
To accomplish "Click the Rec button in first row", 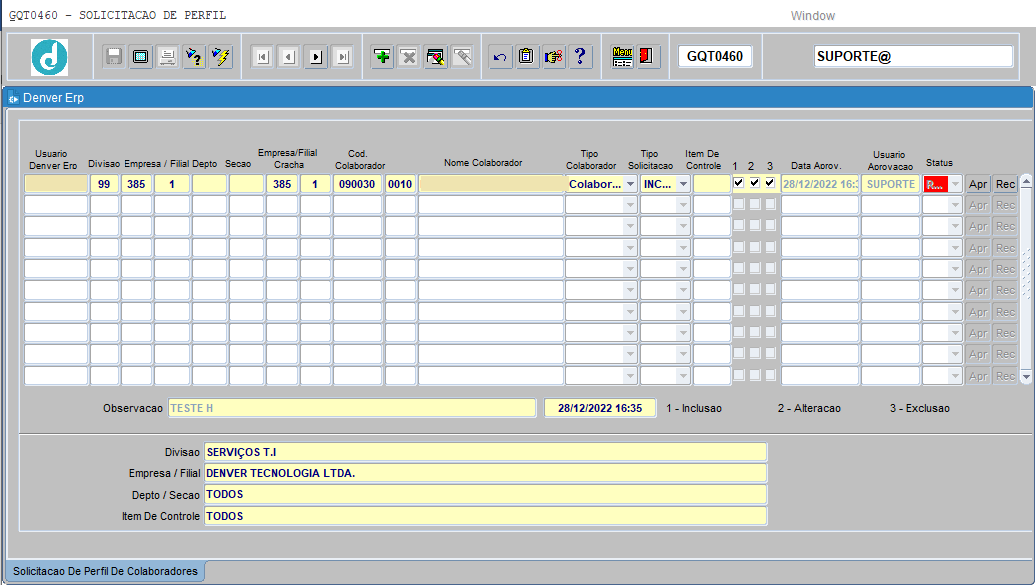I will [x=1005, y=184].
